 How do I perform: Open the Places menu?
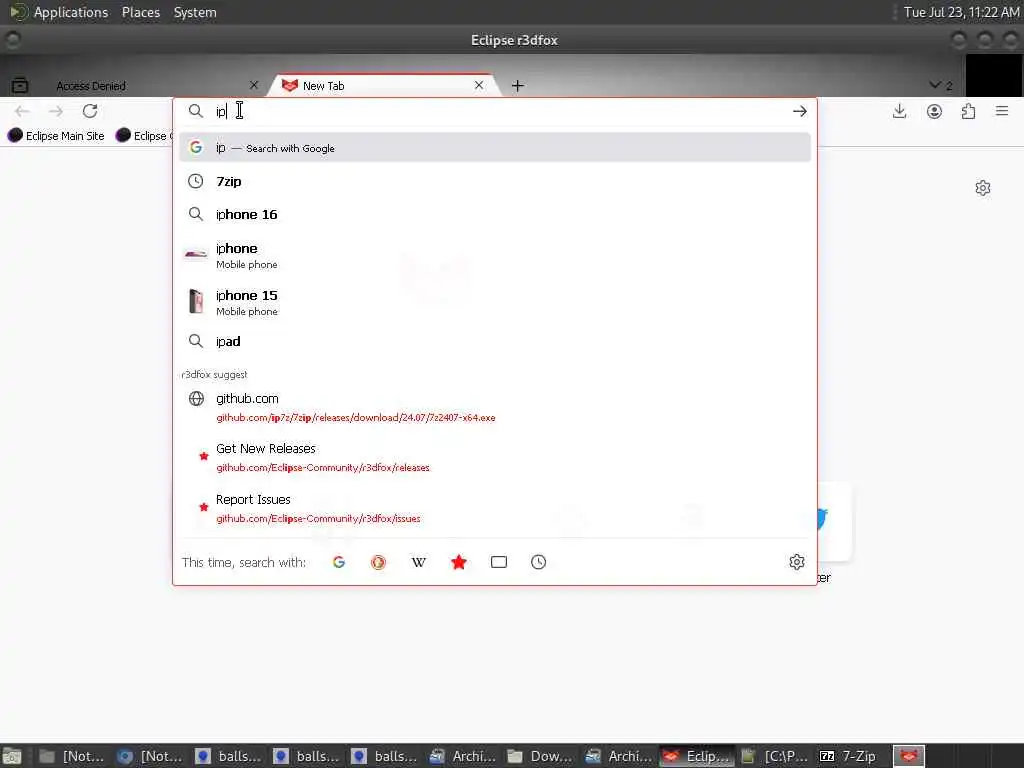click(x=140, y=12)
